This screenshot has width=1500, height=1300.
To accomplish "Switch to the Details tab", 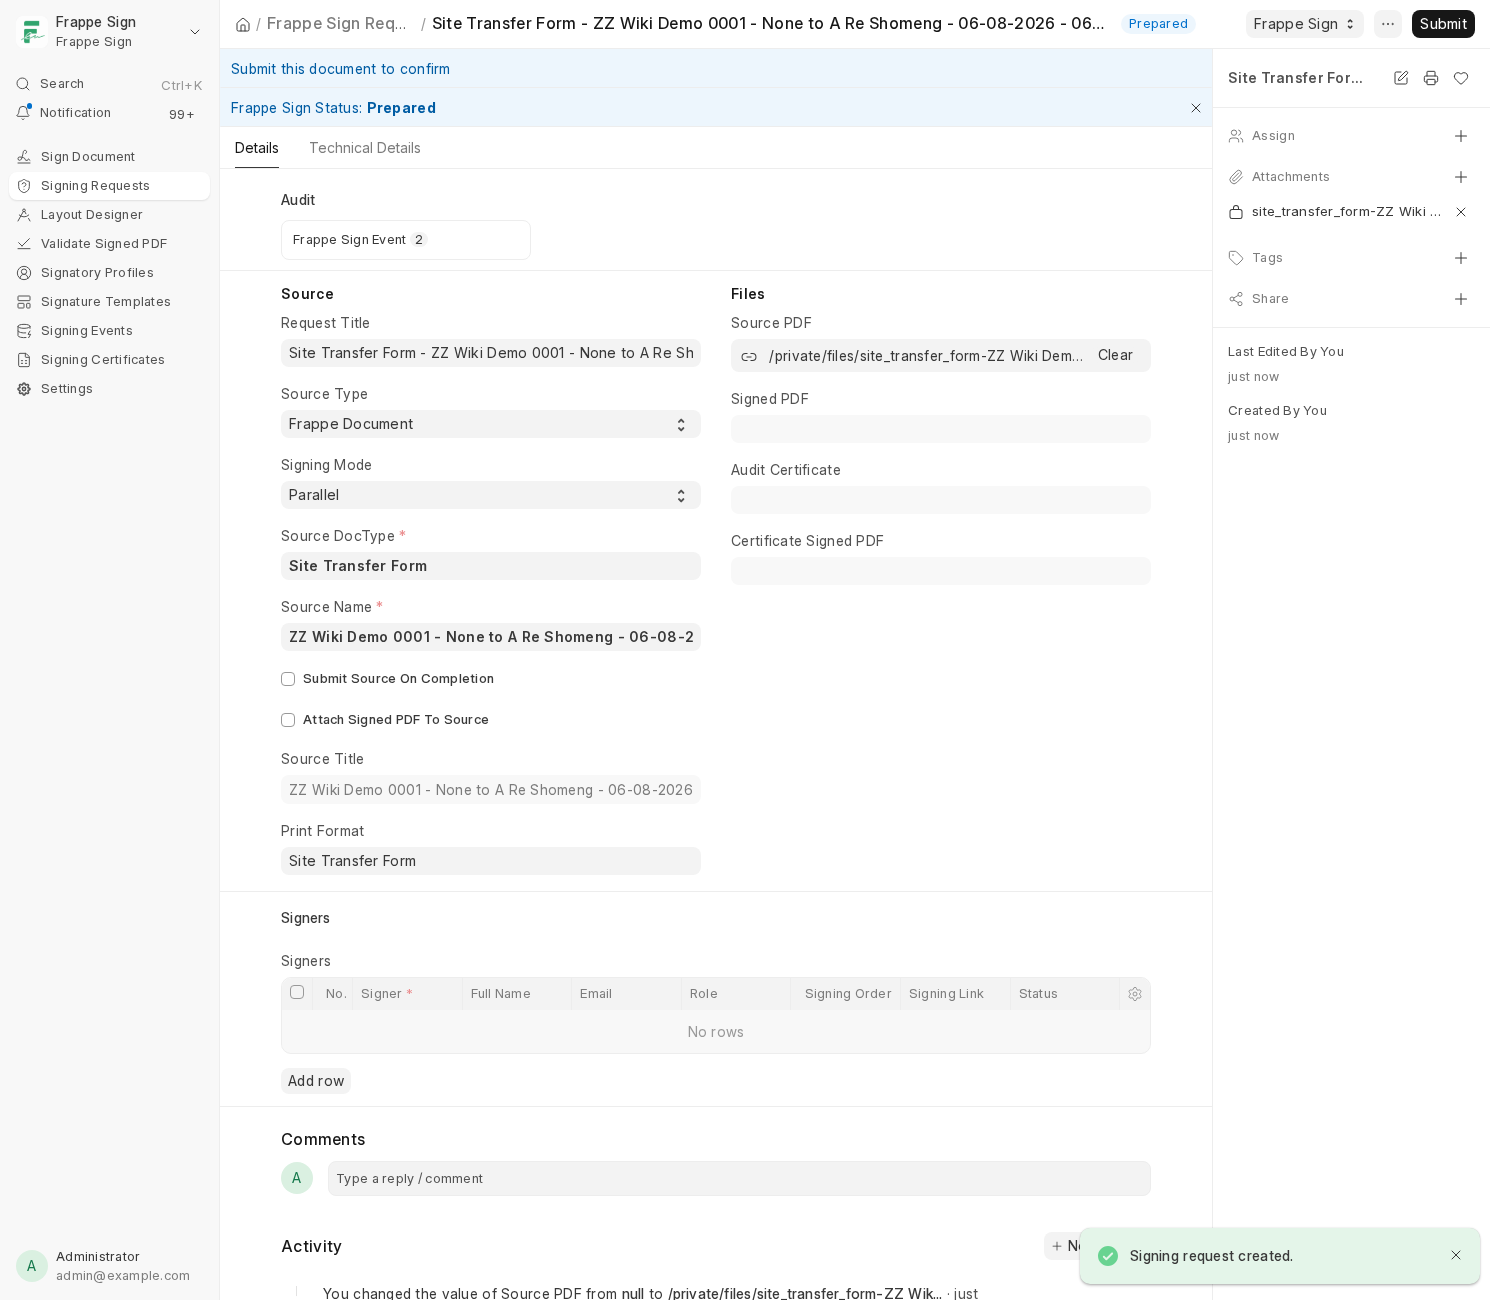I will [257, 148].
